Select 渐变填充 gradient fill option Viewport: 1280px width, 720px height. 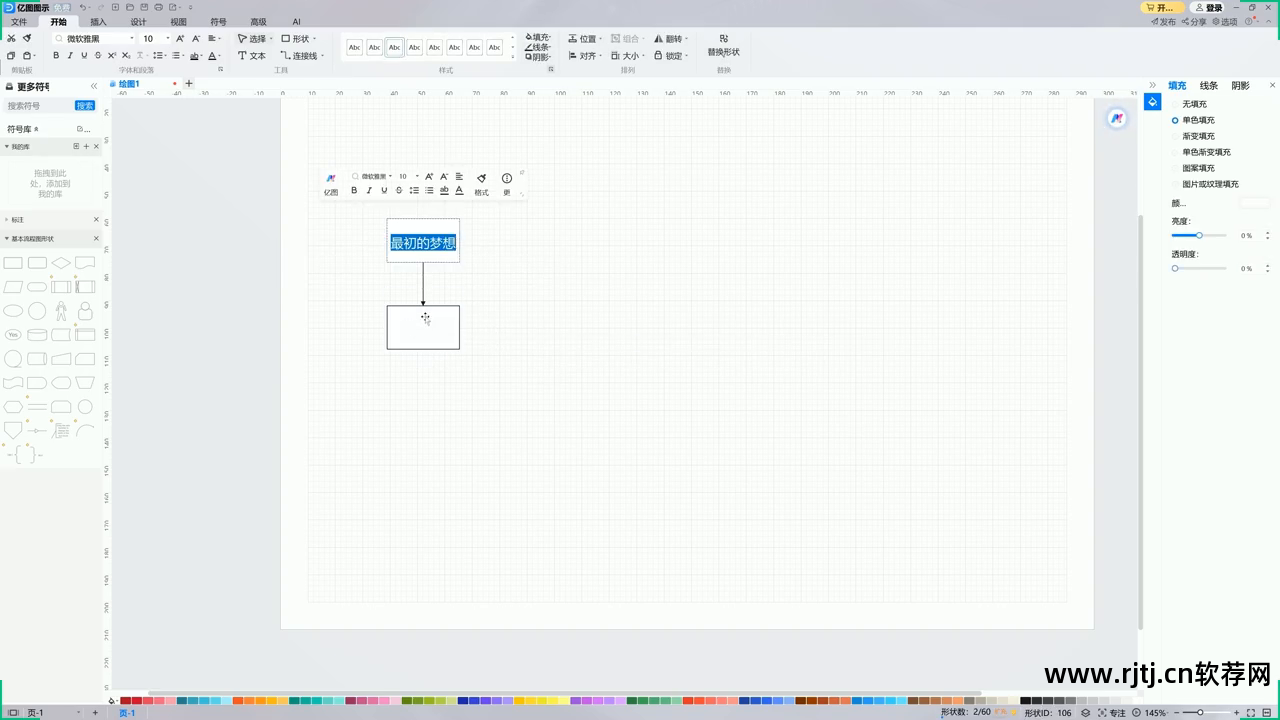(x=1194, y=136)
